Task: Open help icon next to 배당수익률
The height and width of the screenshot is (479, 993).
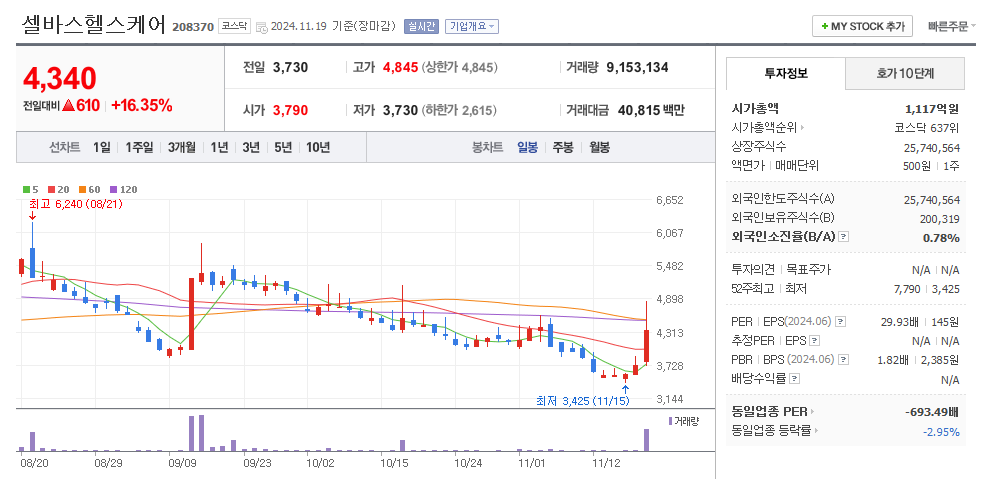Action: point(794,379)
